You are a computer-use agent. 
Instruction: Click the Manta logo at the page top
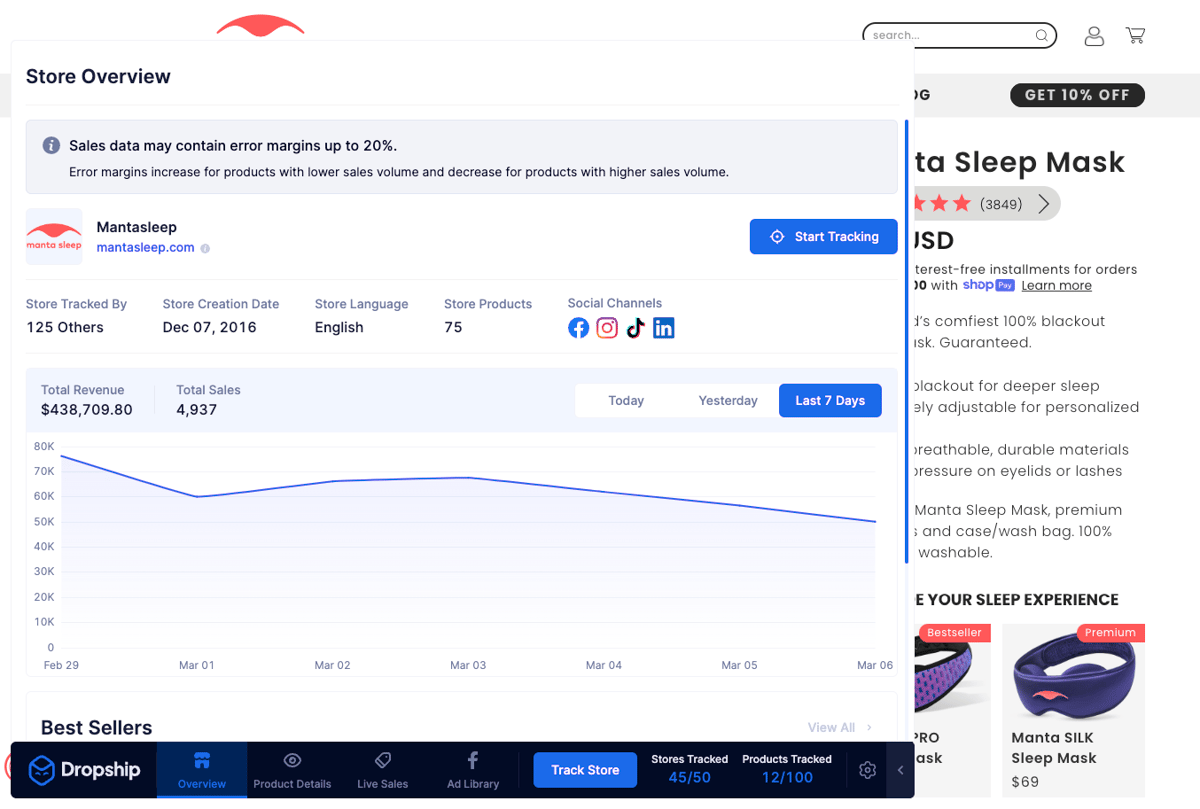point(260,27)
